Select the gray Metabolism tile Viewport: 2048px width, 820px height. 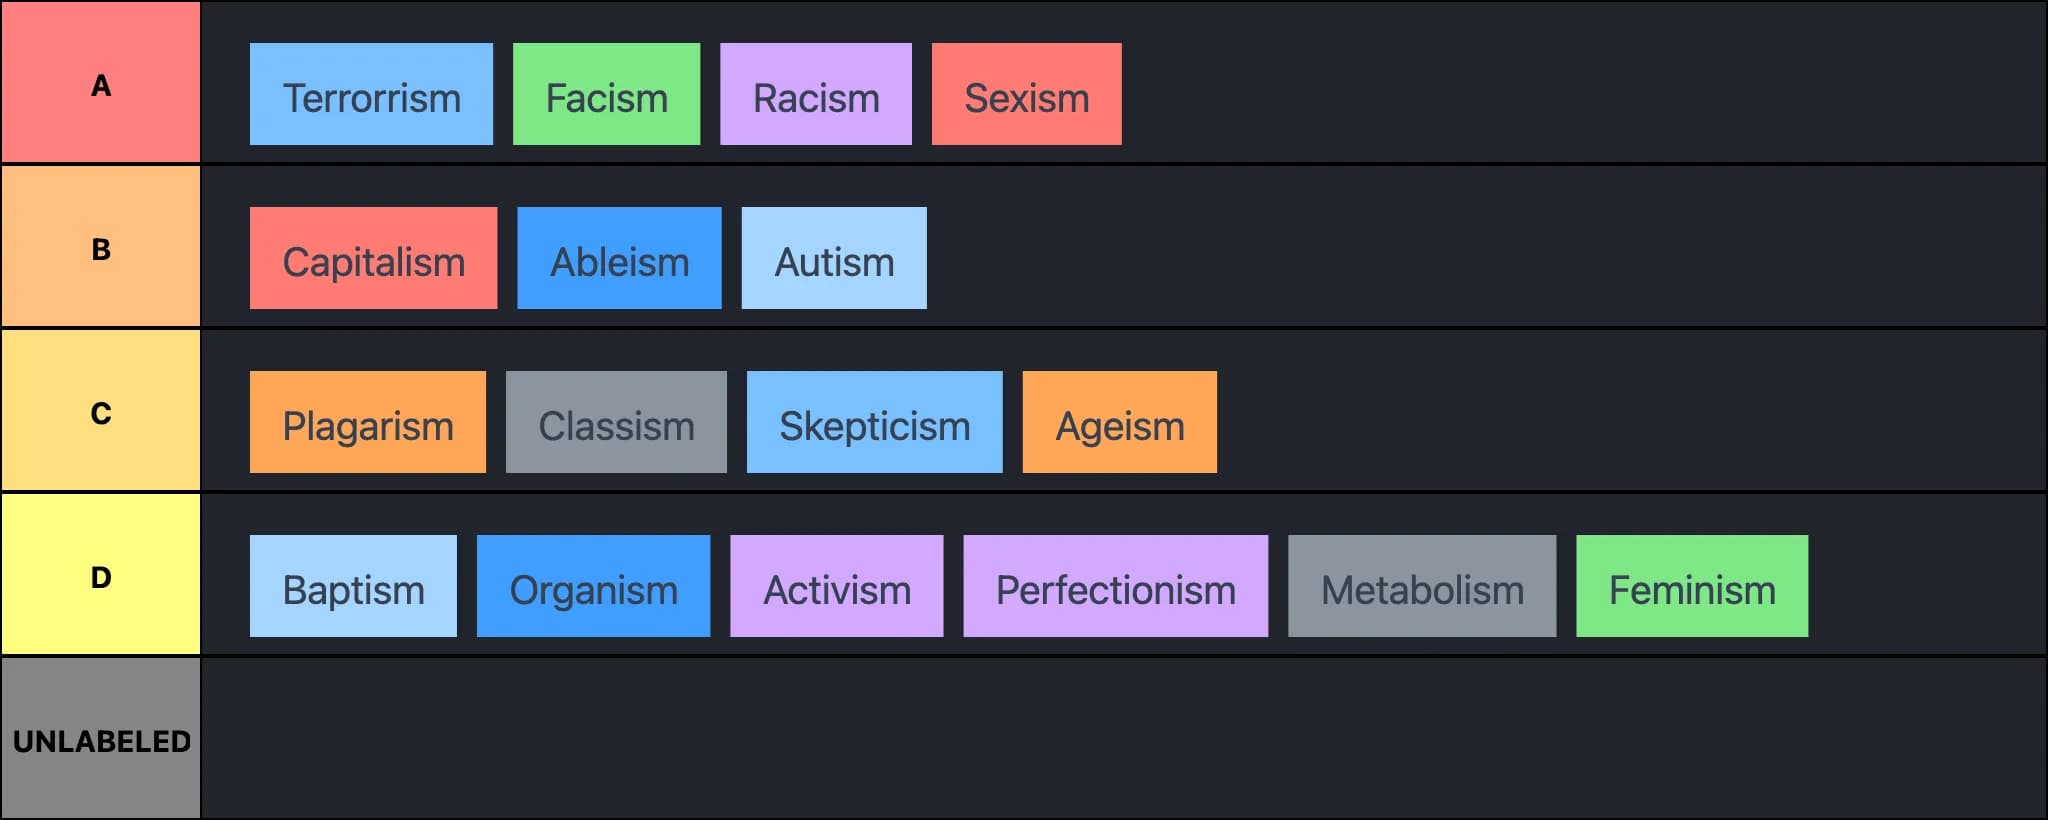coord(1421,587)
